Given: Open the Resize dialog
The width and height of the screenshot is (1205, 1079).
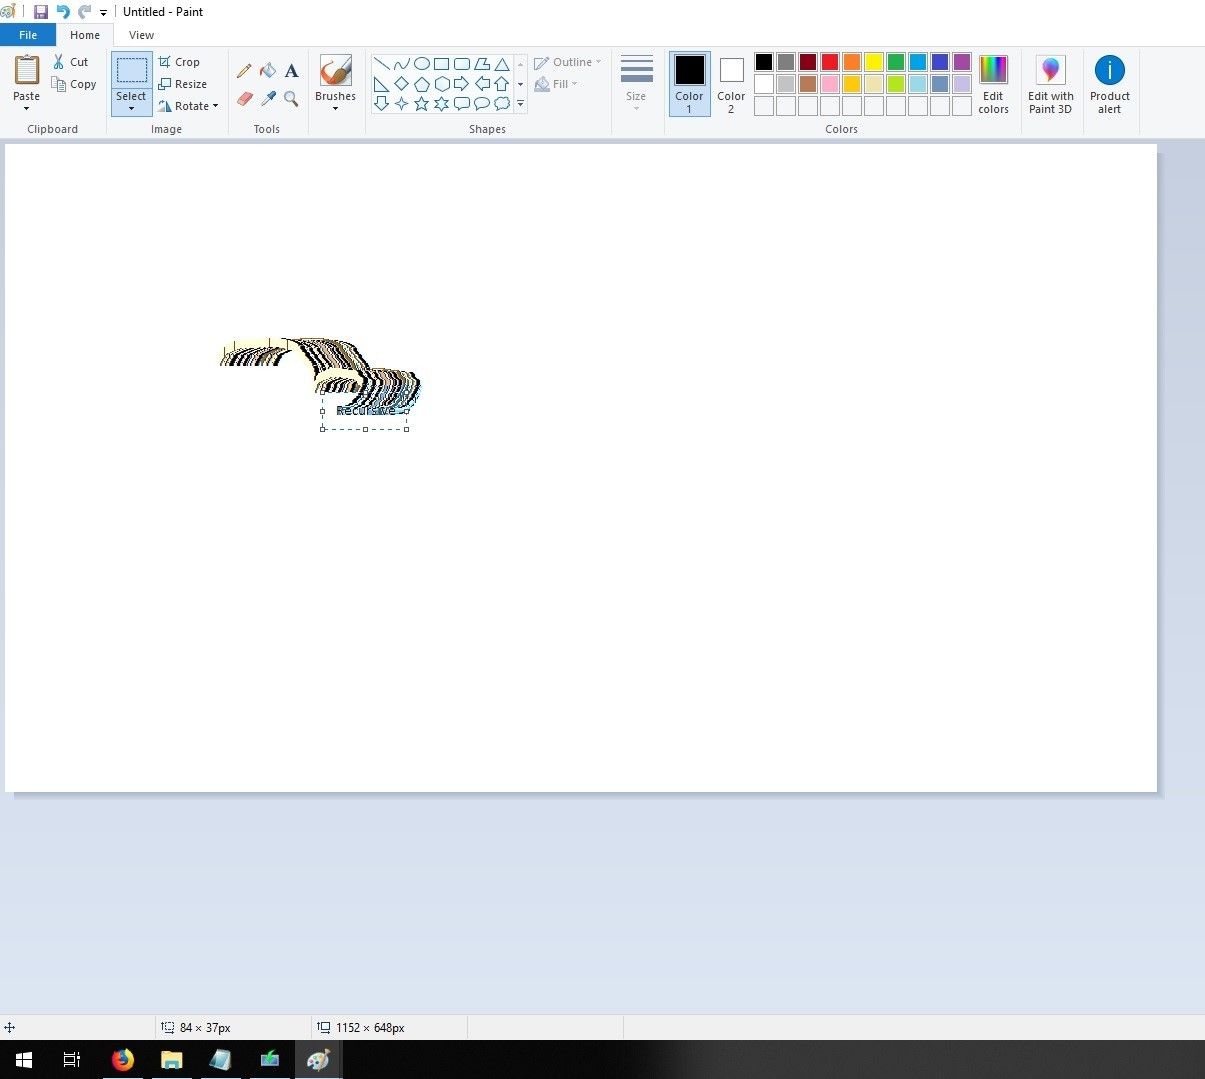Looking at the screenshot, I should click(184, 84).
